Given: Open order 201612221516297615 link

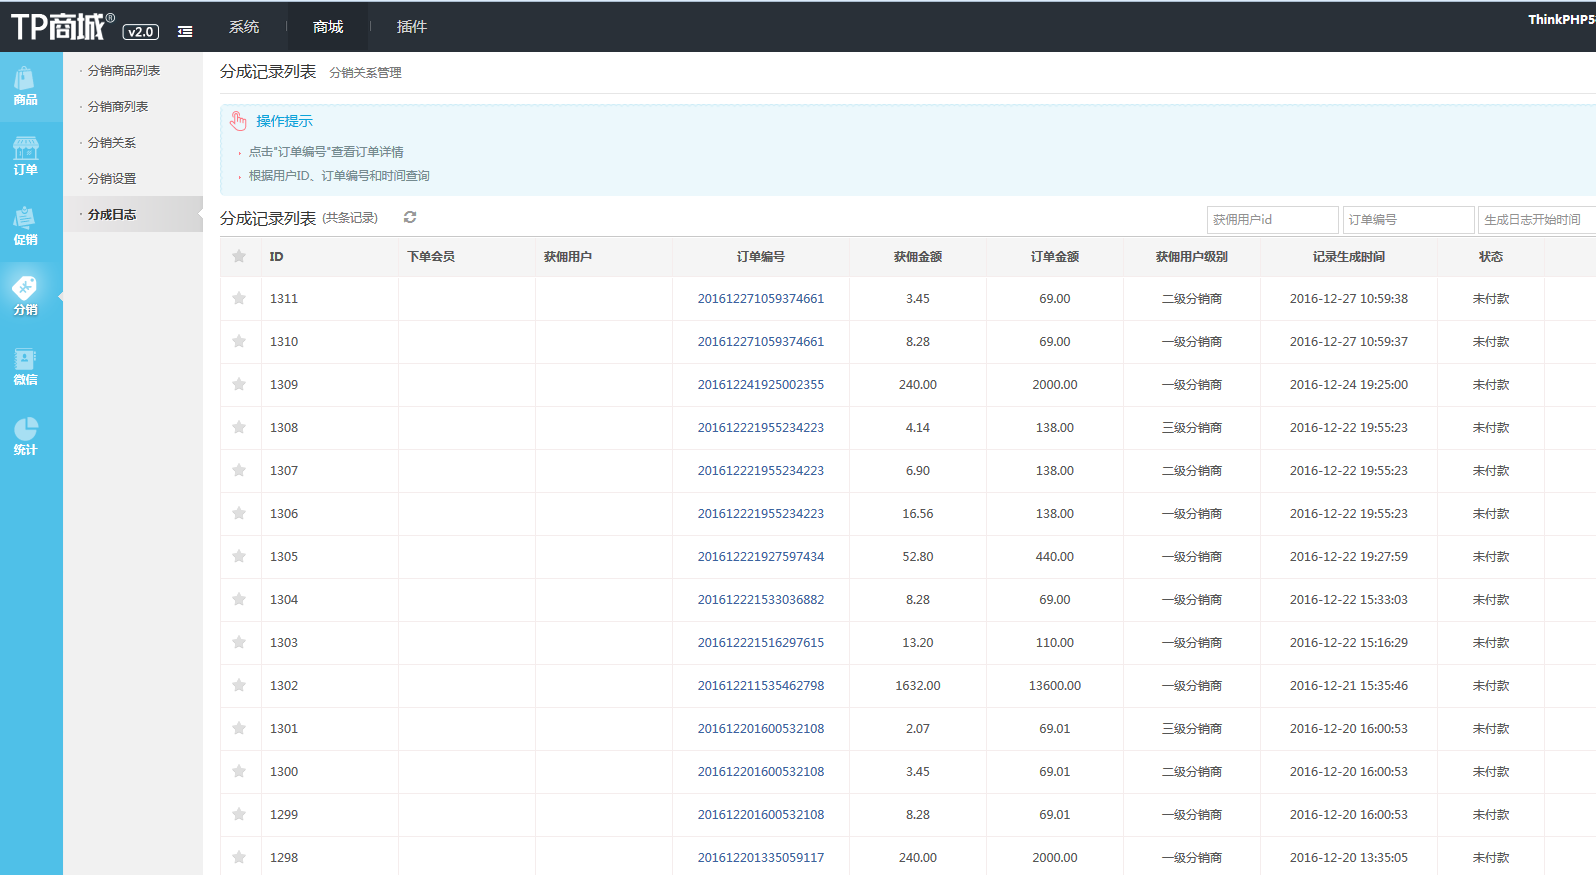Looking at the screenshot, I should 761,642.
